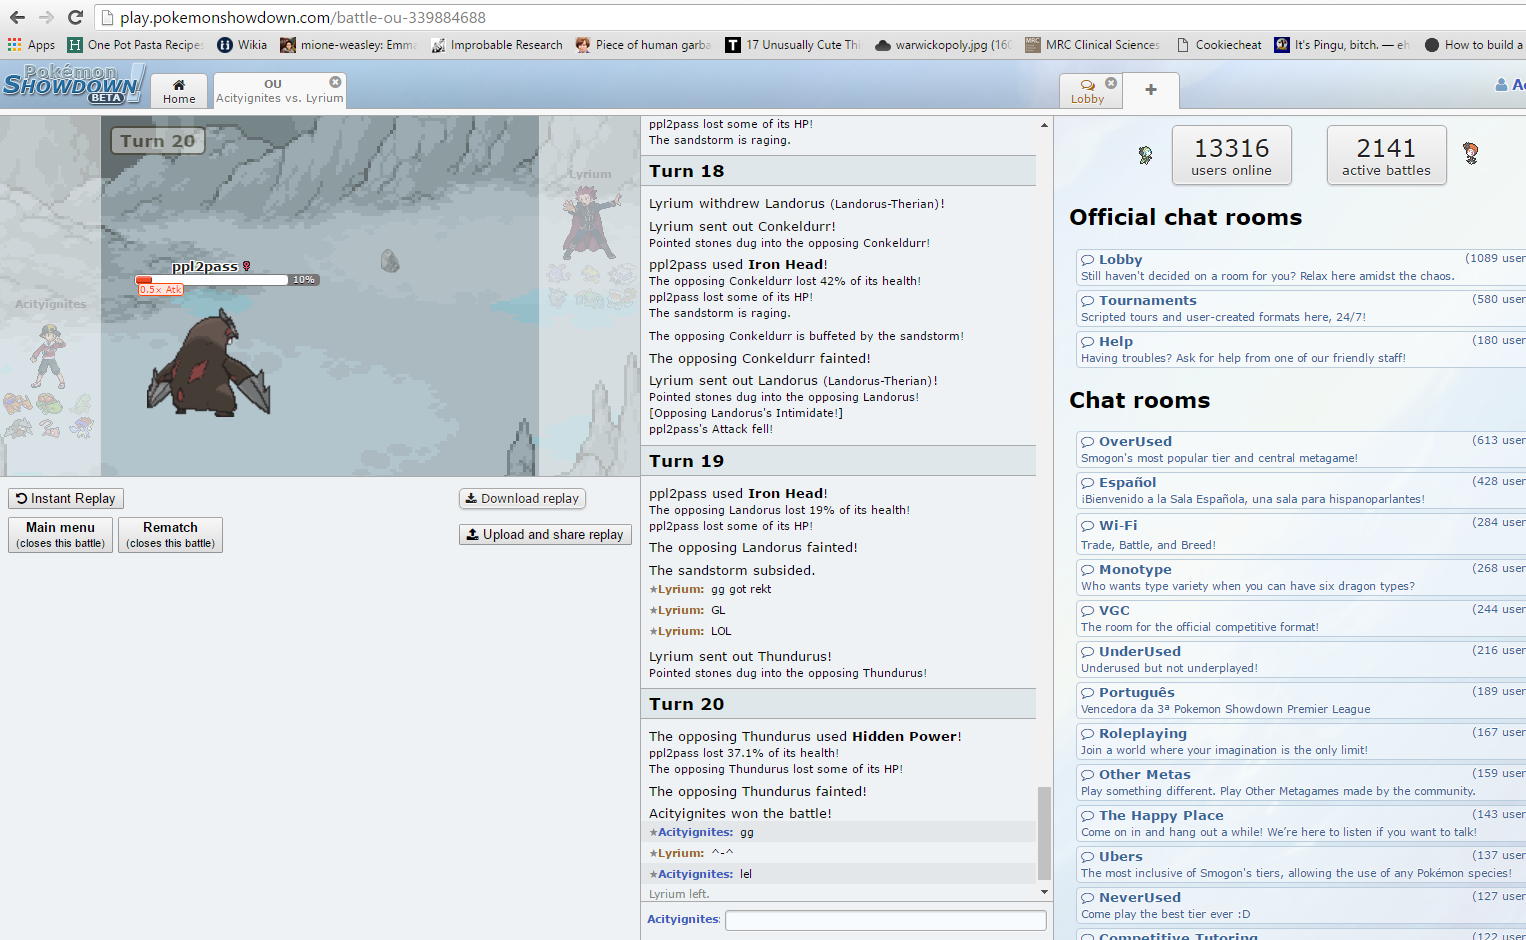Click the Pokémon sprite beside users online
1526x940 pixels.
pos(1146,155)
